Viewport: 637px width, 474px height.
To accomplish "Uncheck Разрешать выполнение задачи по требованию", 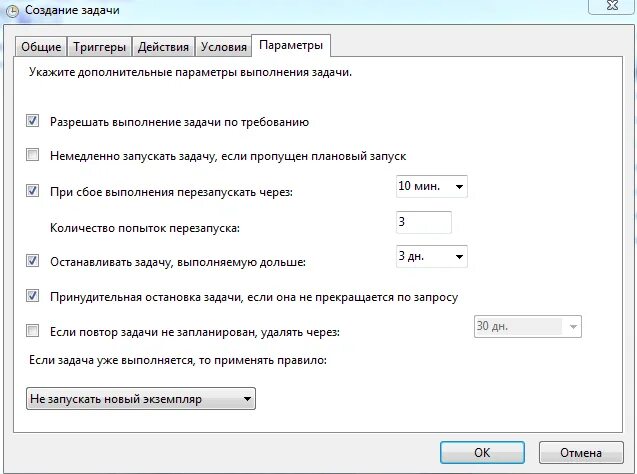I will point(32,121).
